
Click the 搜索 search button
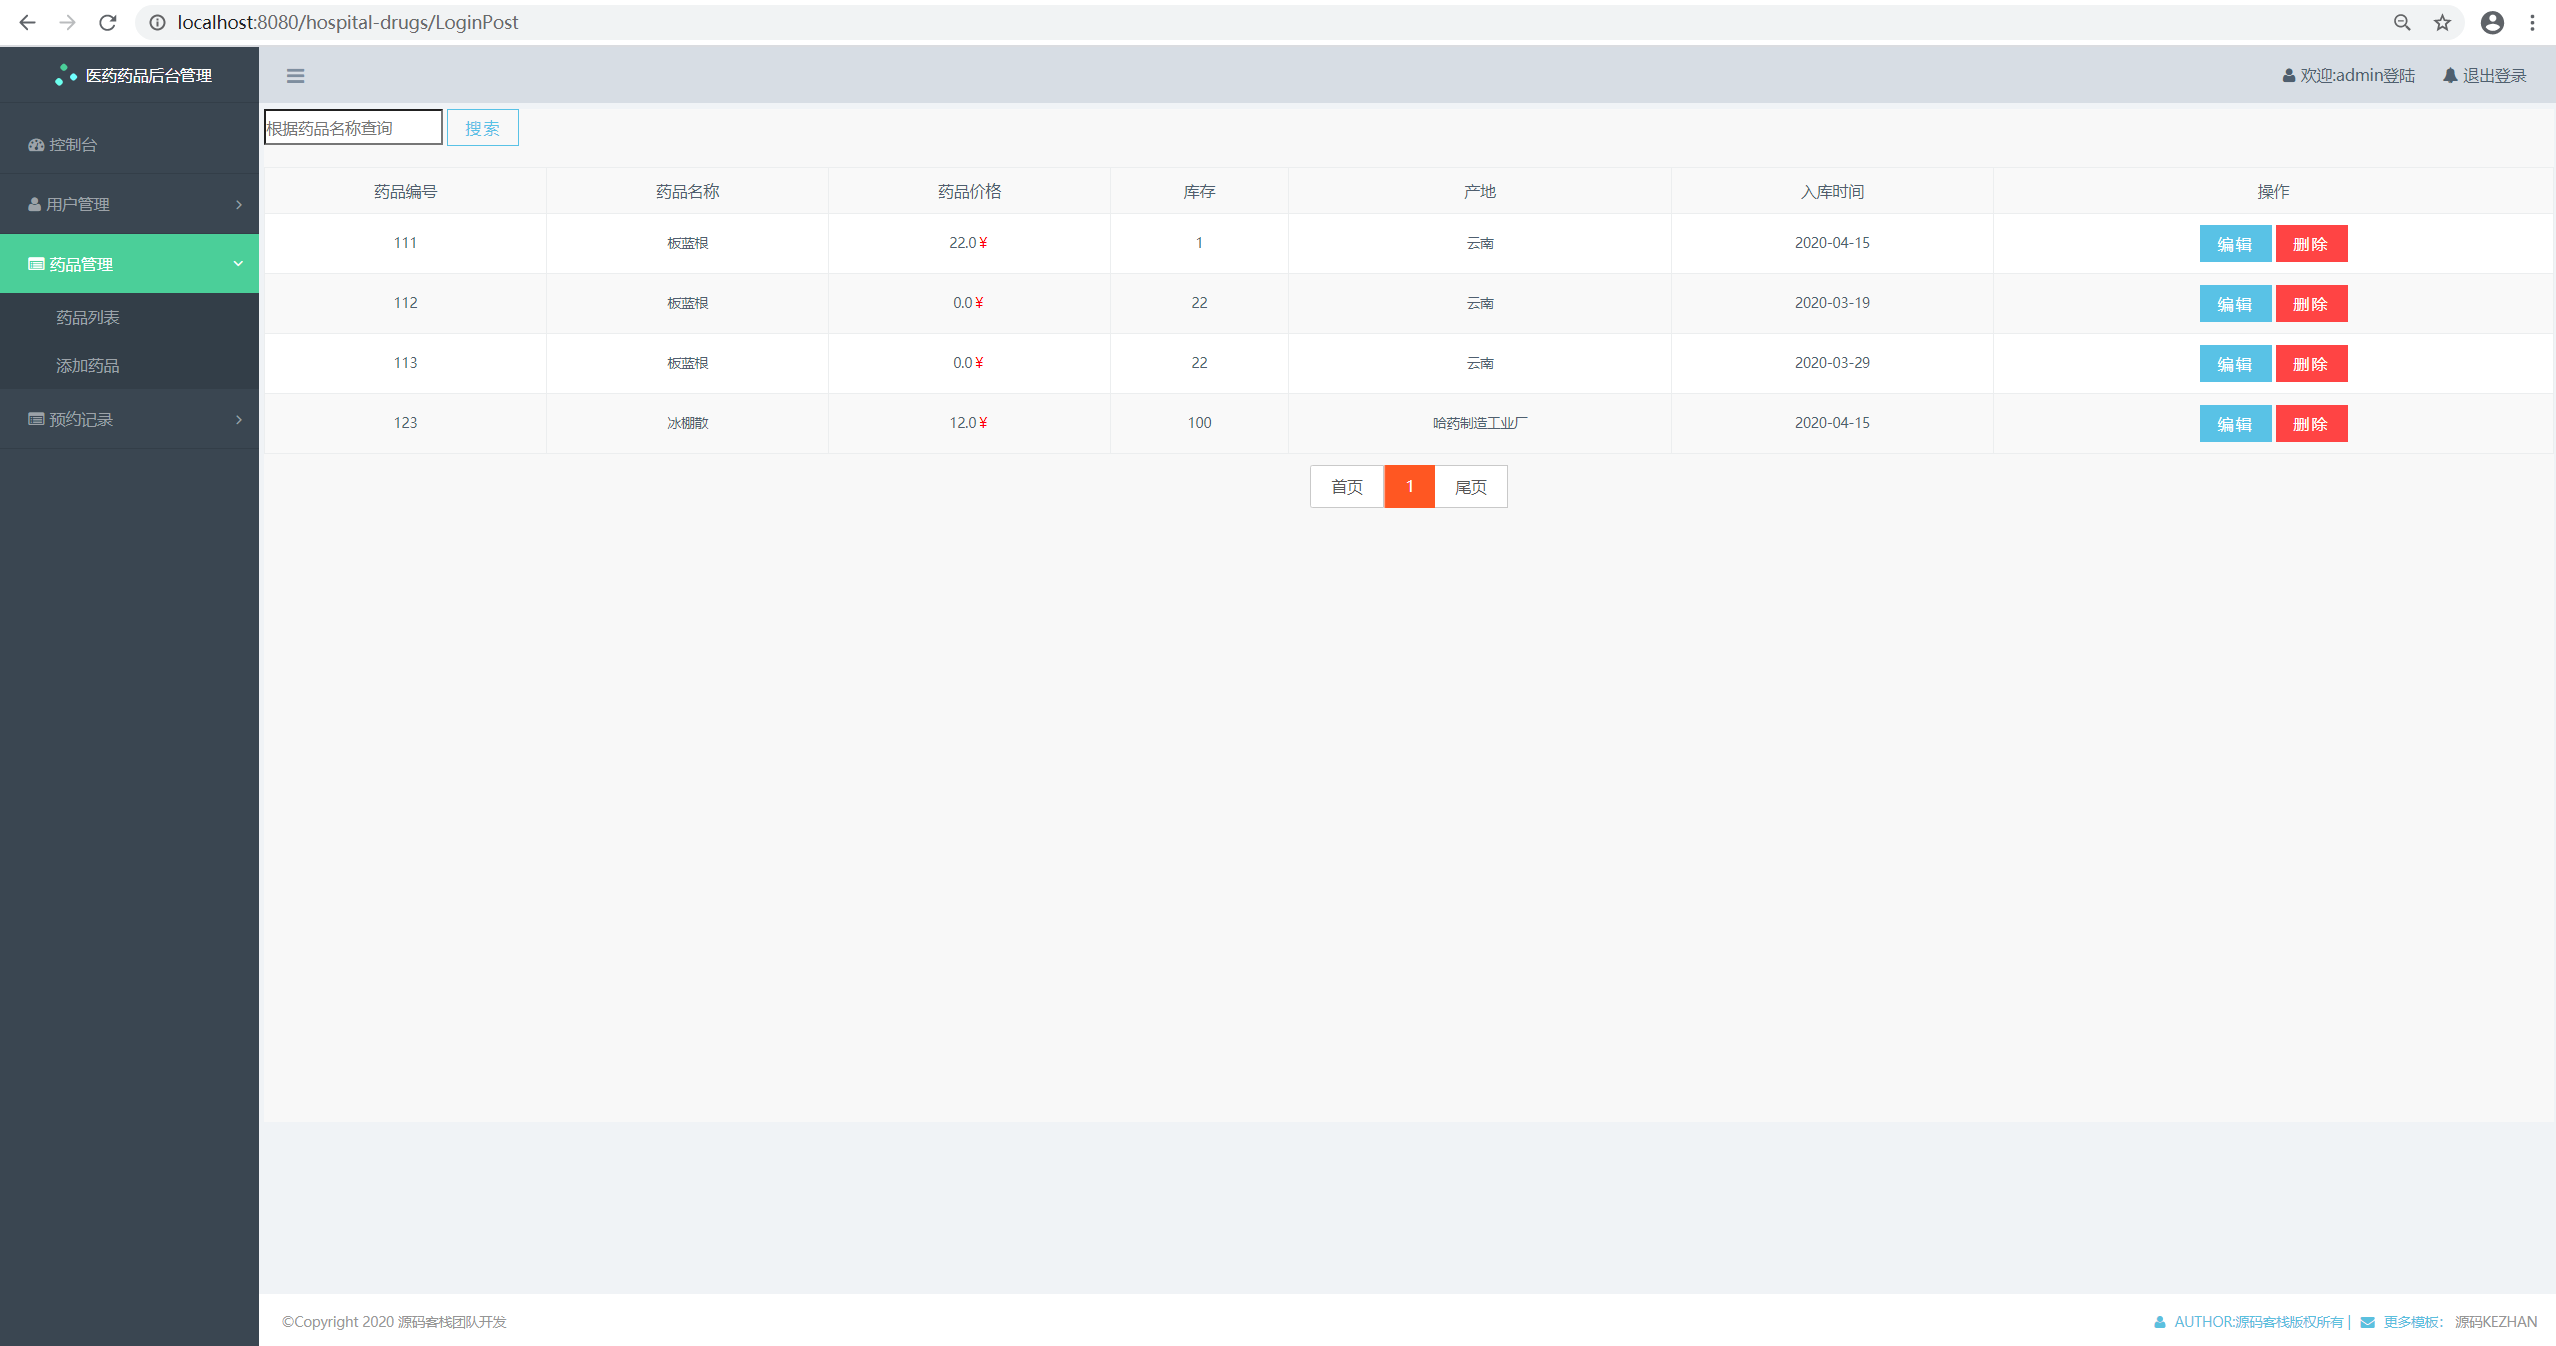[482, 128]
